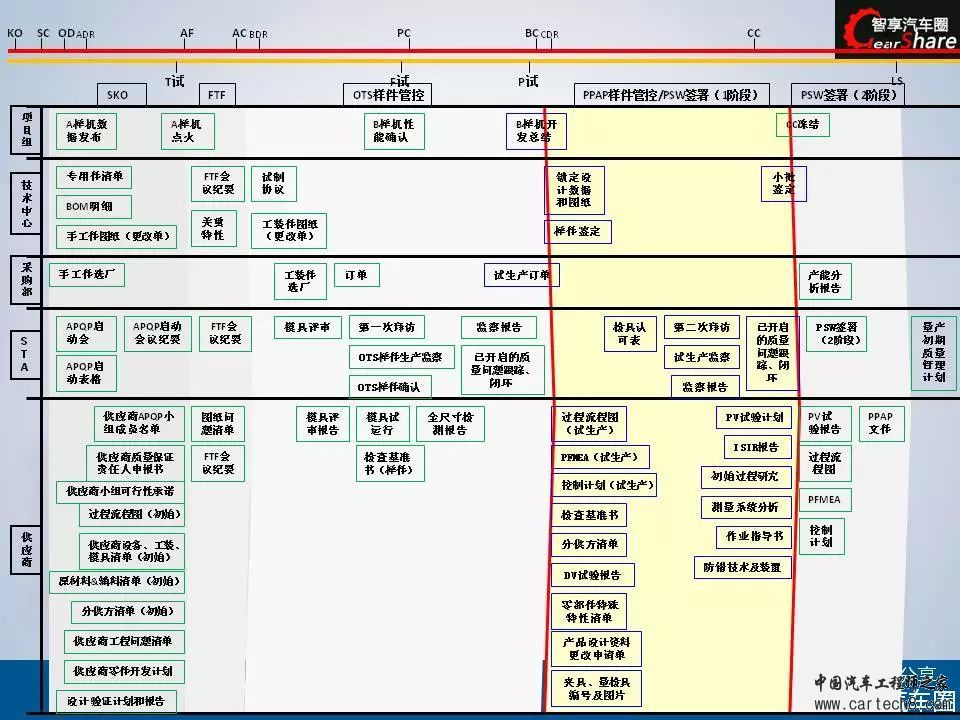
Task: Select the KO milestone on the timeline
Action: pos(15,33)
